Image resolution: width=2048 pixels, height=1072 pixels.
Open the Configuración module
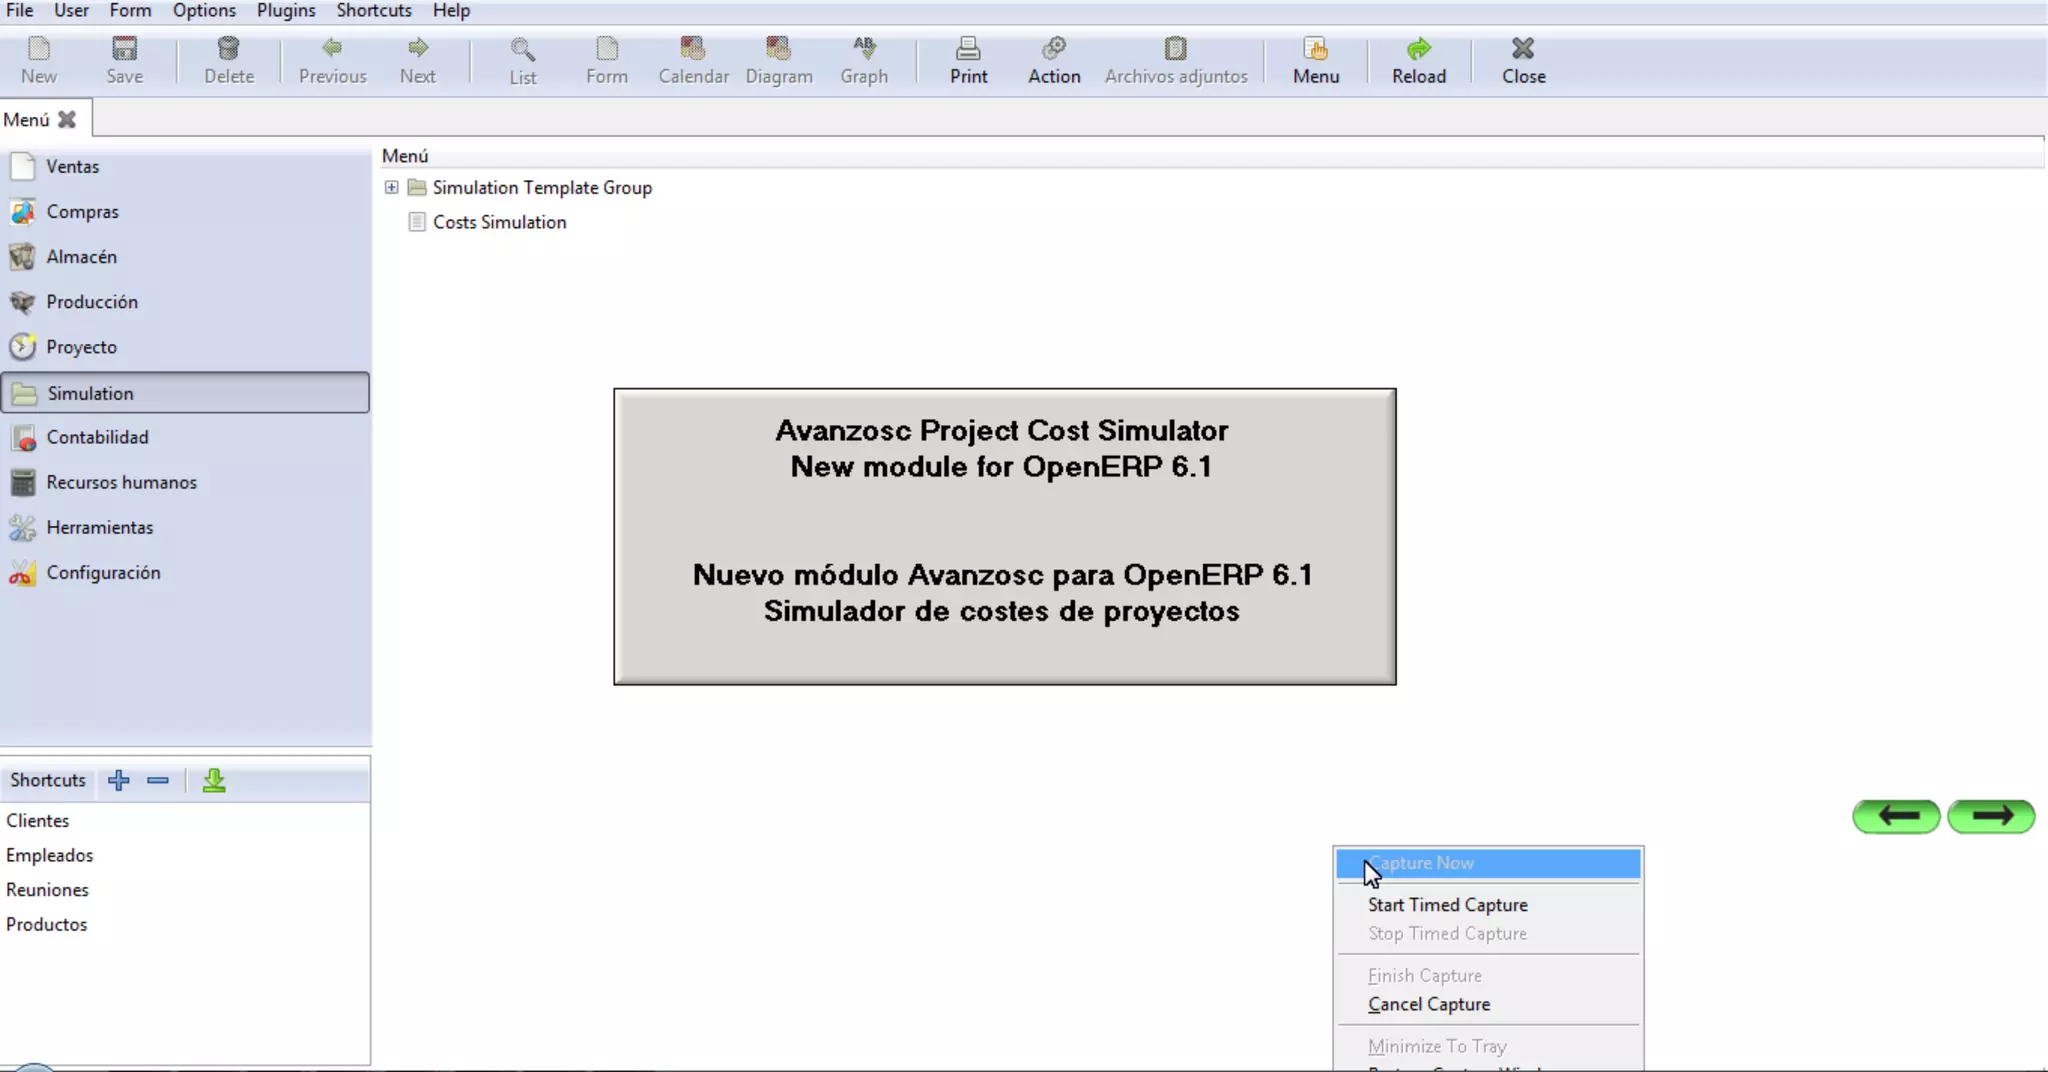(185, 573)
